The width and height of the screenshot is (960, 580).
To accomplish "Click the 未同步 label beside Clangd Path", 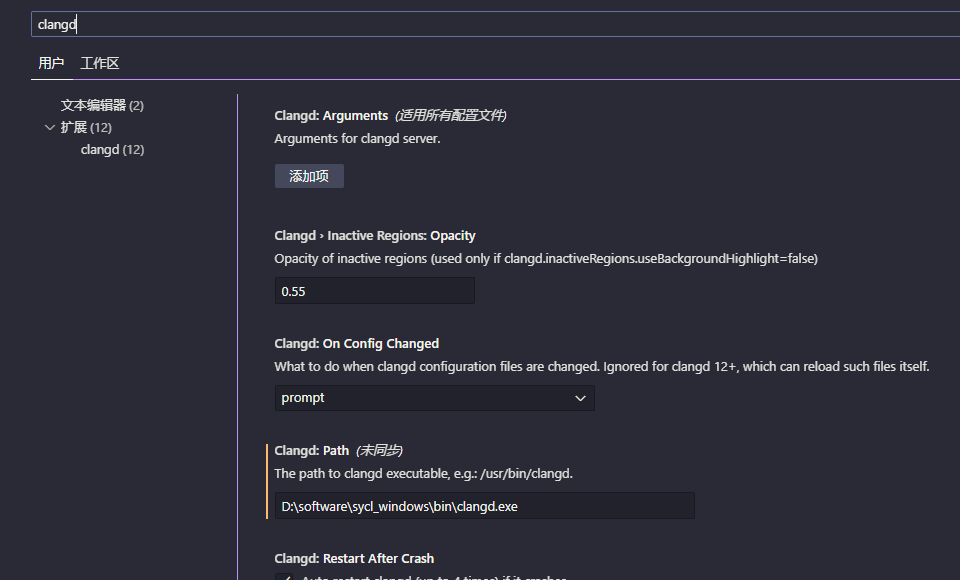I will tap(379, 451).
